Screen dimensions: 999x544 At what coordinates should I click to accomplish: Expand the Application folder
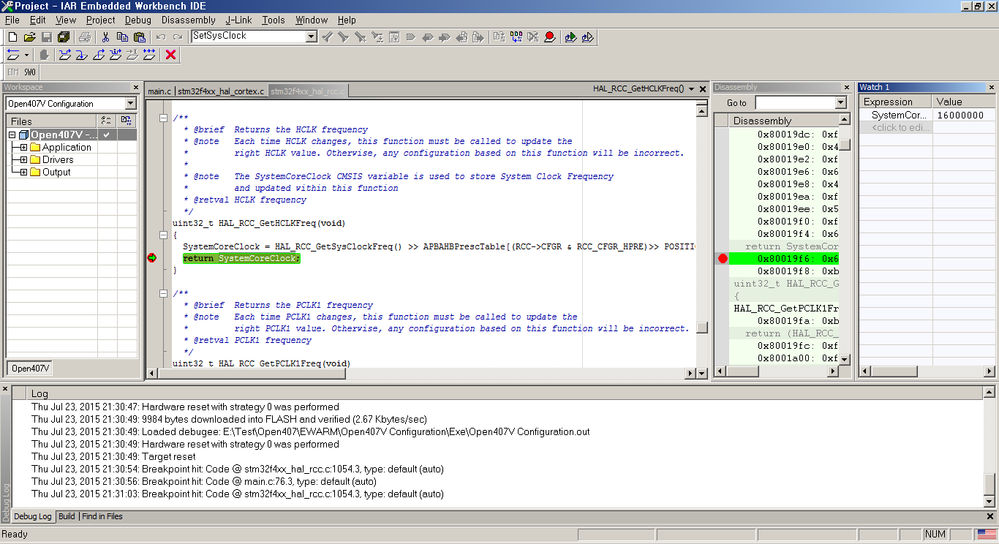[24, 147]
